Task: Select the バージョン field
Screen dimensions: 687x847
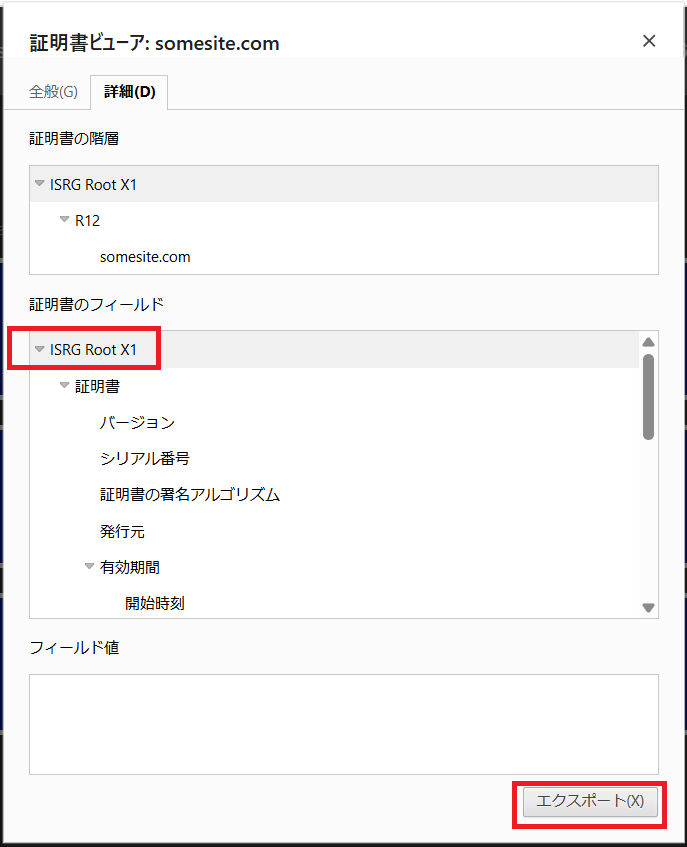Action: tap(137, 422)
